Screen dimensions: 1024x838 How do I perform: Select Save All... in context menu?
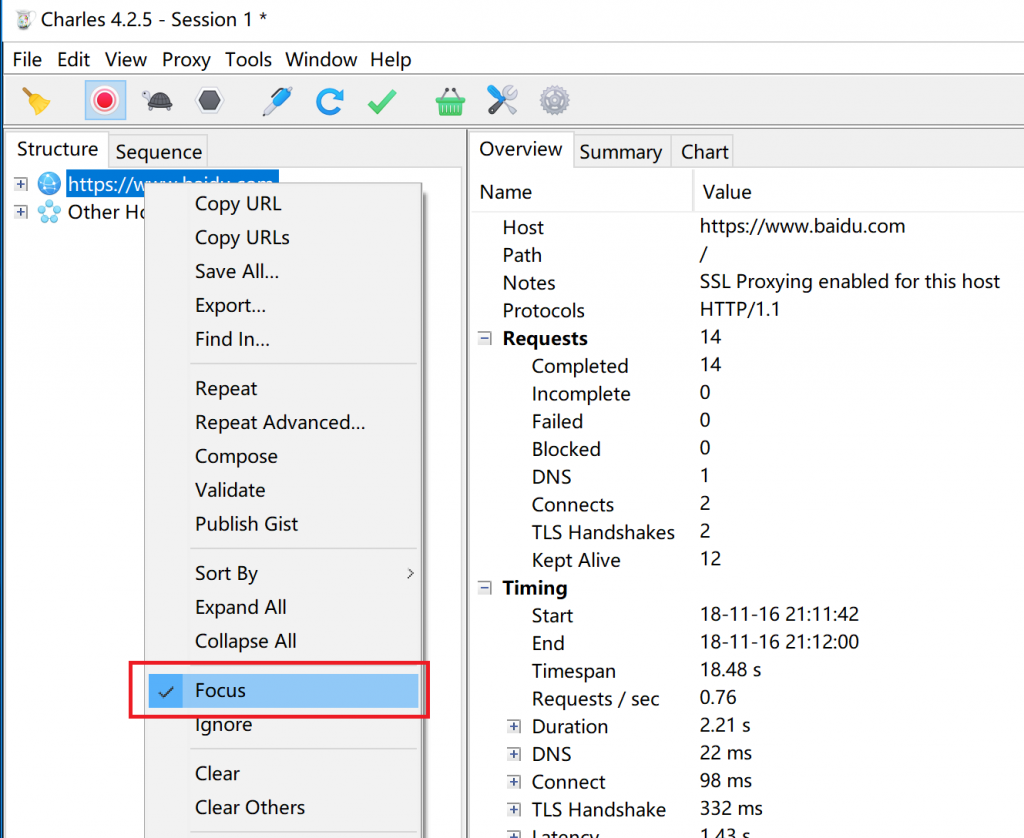[283, 272]
